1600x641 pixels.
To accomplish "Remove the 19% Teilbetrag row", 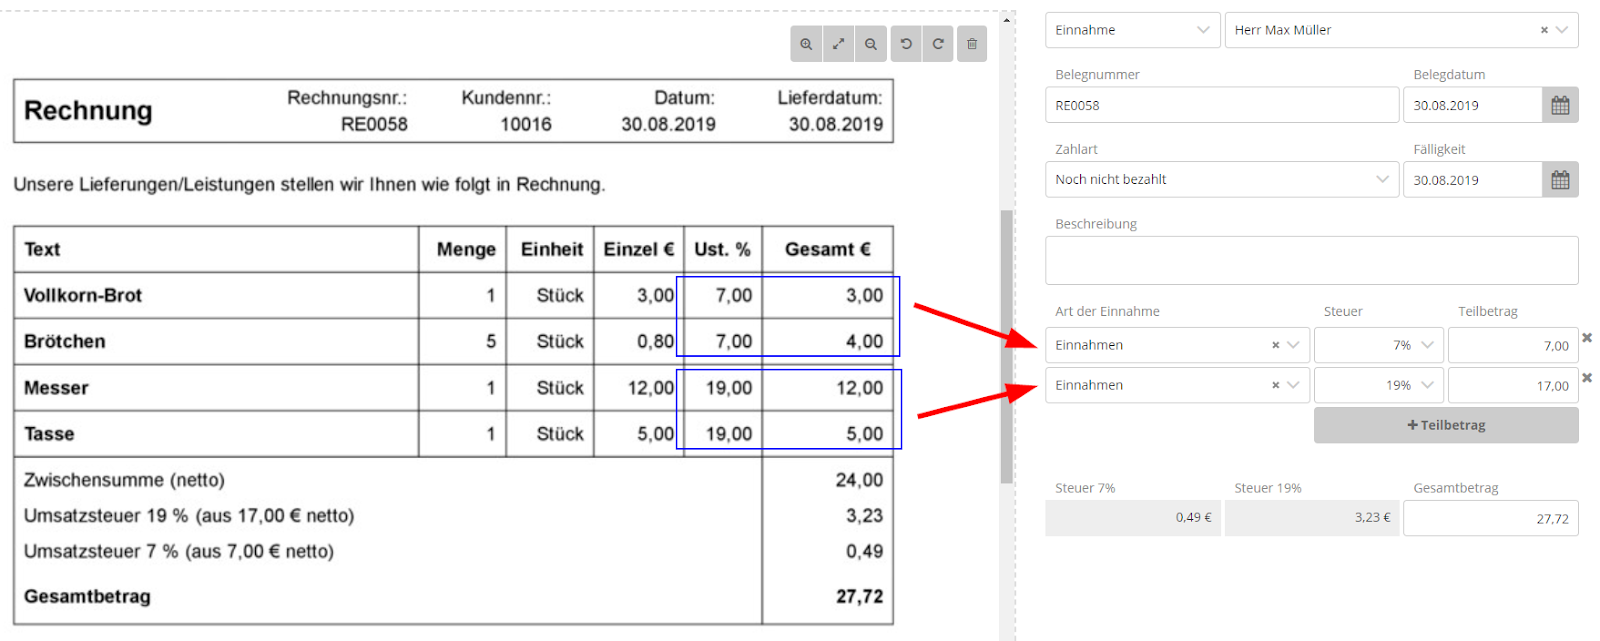I will point(1587,378).
